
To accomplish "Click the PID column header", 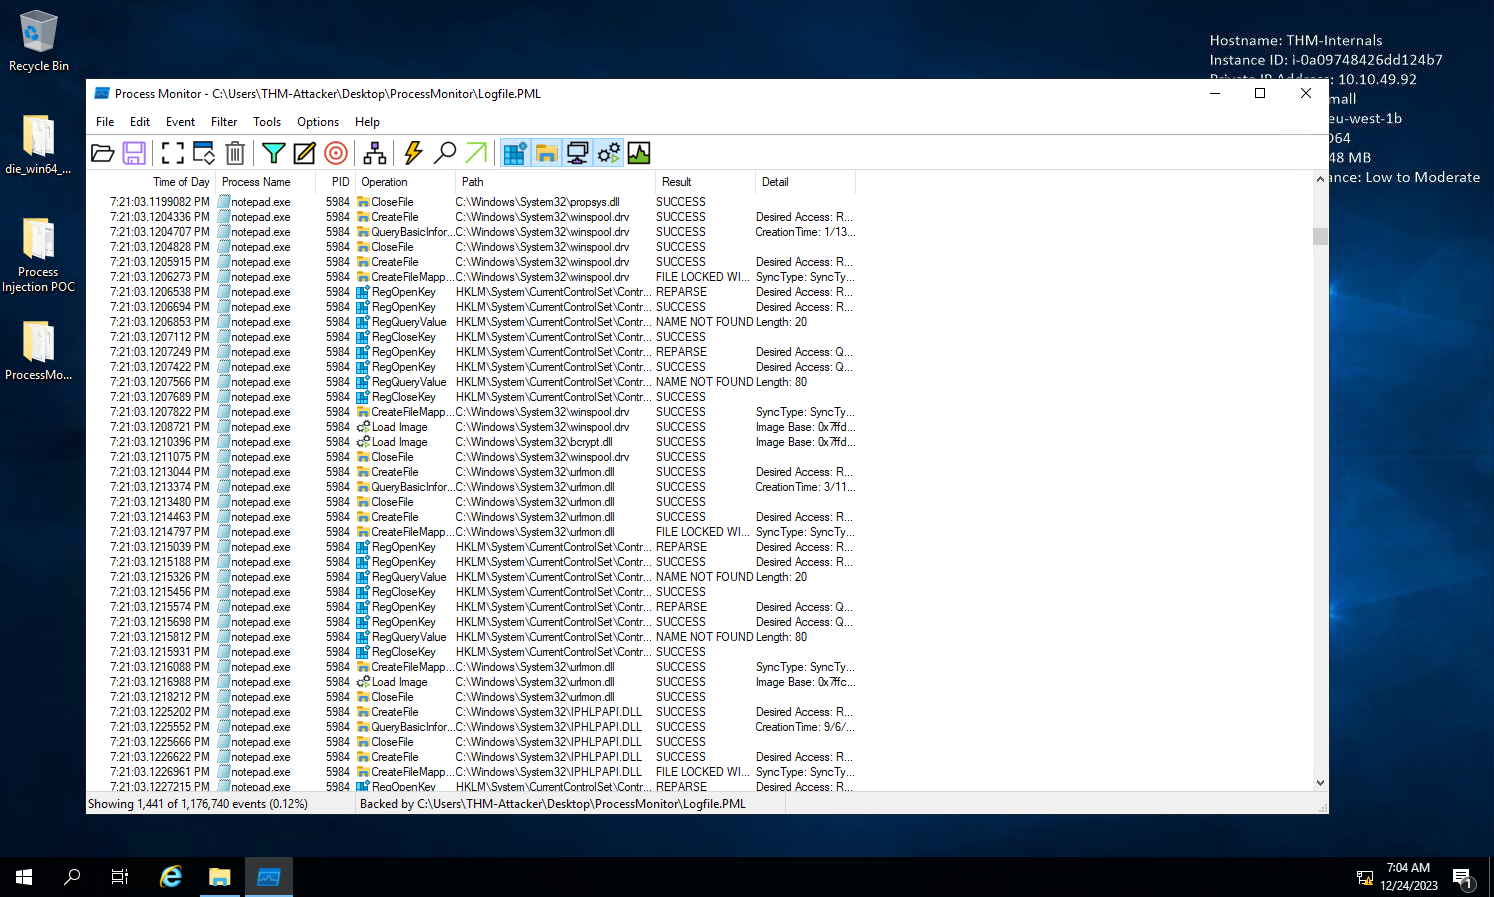I will pyautogui.click(x=336, y=182).
